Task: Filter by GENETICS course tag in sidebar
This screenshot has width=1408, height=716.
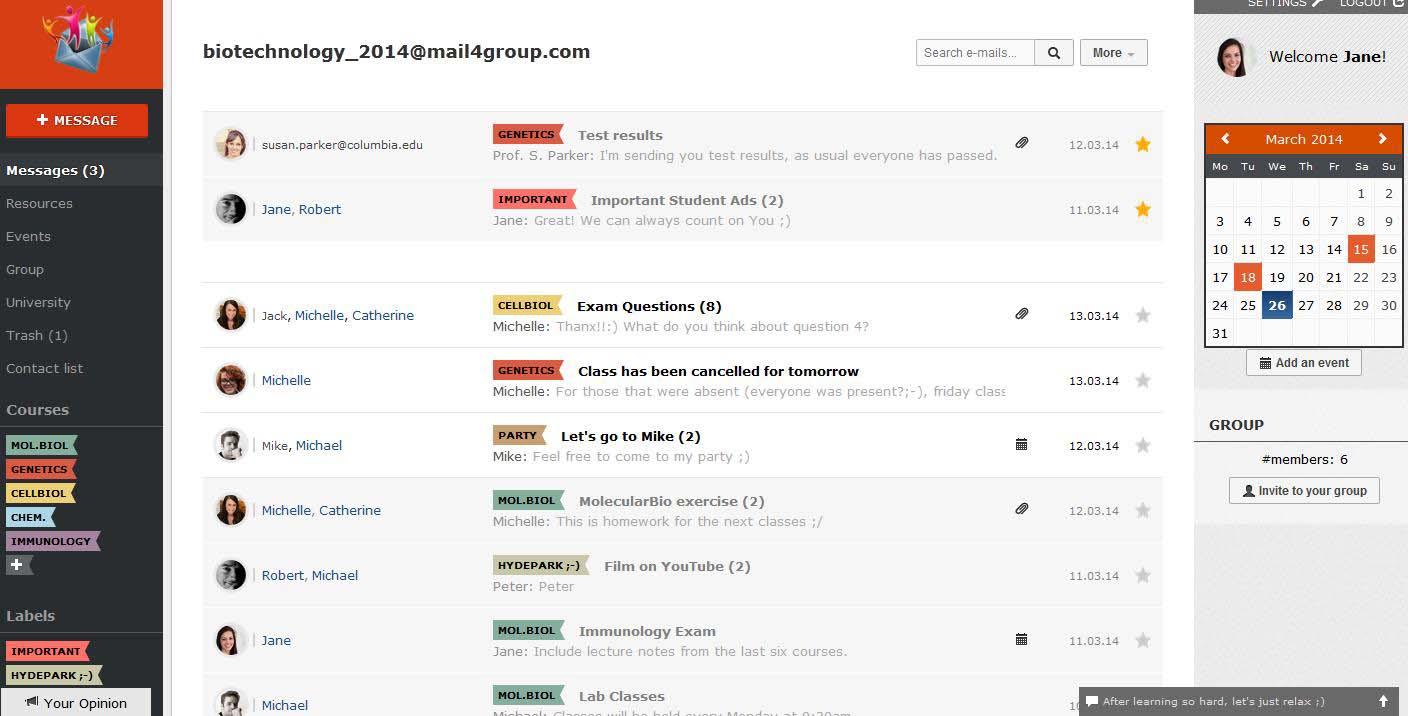Action: coord(40,469)
